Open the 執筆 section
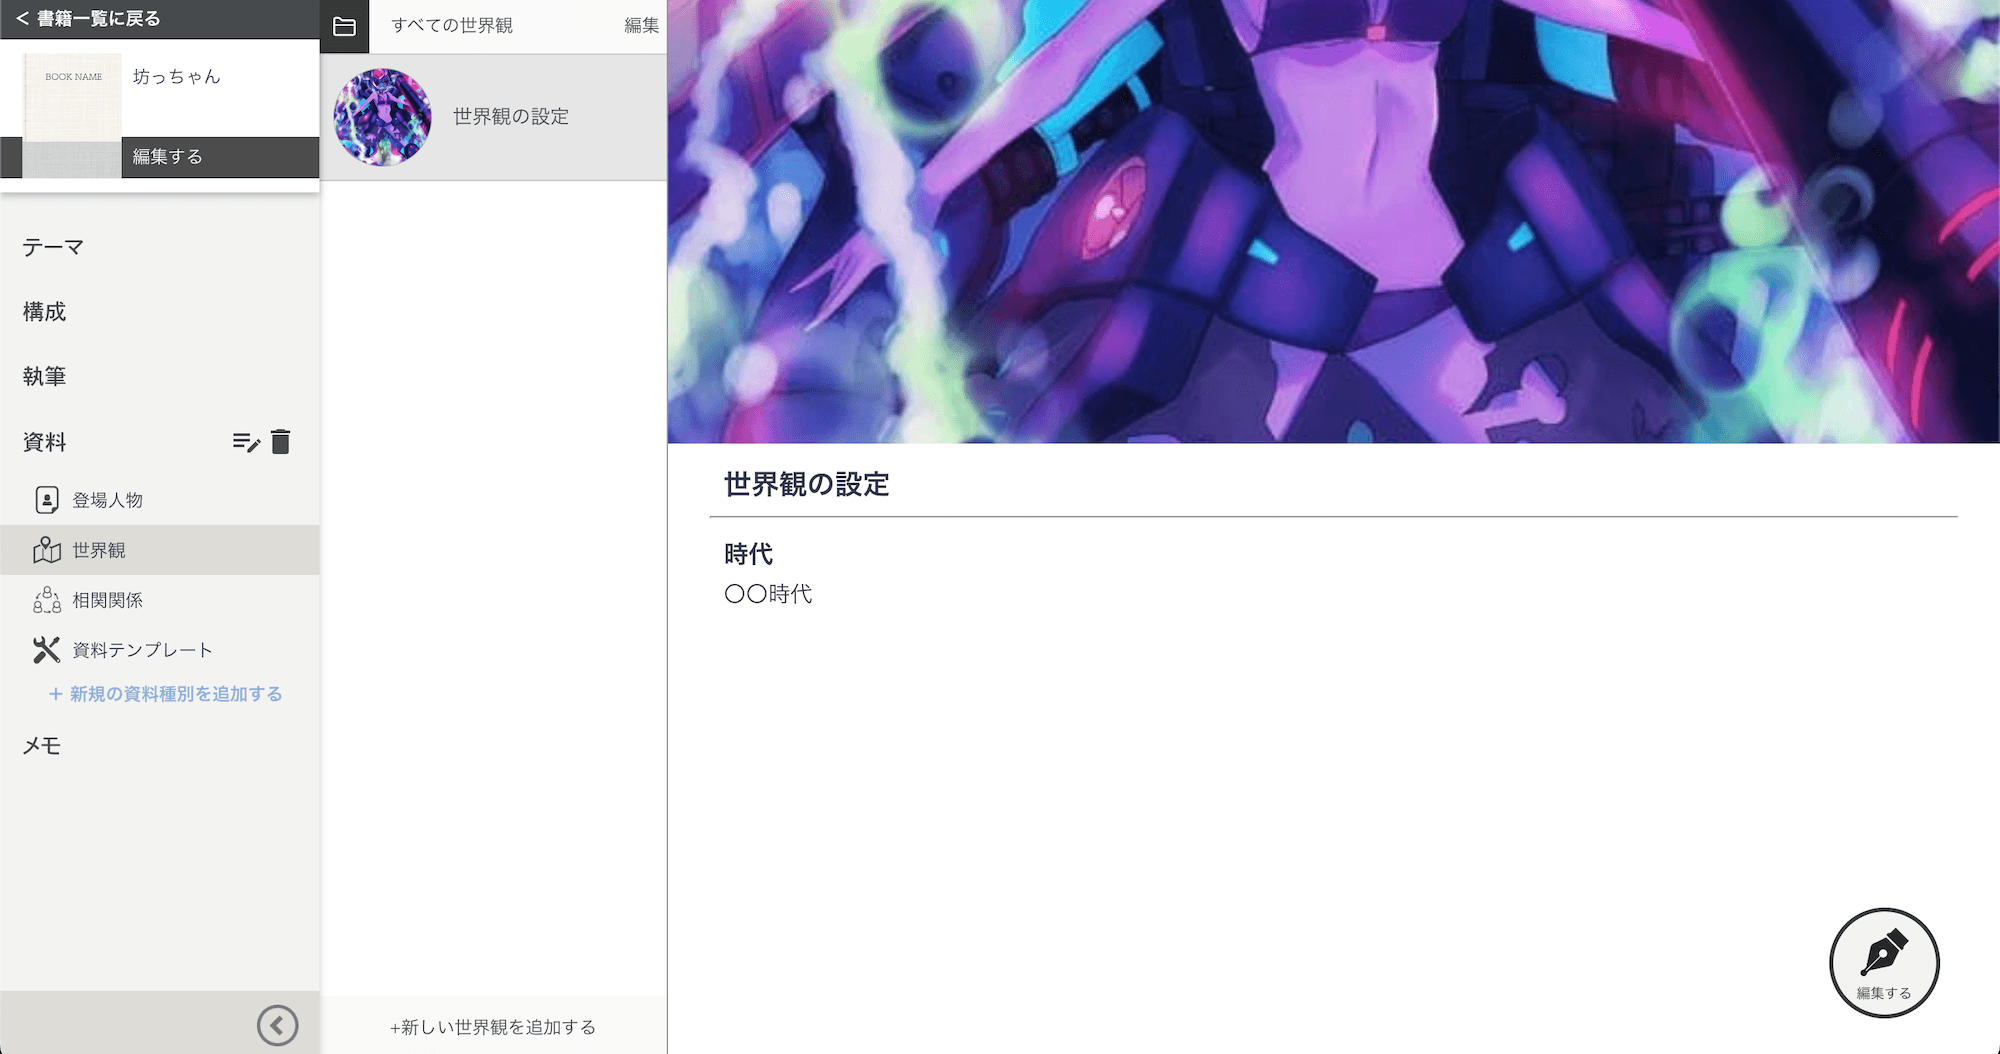 [x=44, y=376]
